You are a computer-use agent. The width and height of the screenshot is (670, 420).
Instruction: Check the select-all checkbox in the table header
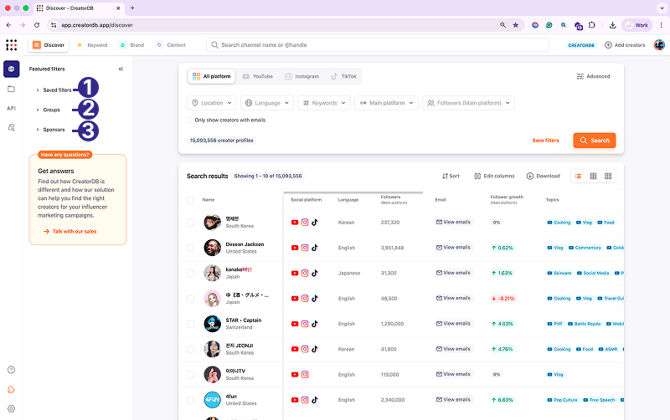(190, 200)
